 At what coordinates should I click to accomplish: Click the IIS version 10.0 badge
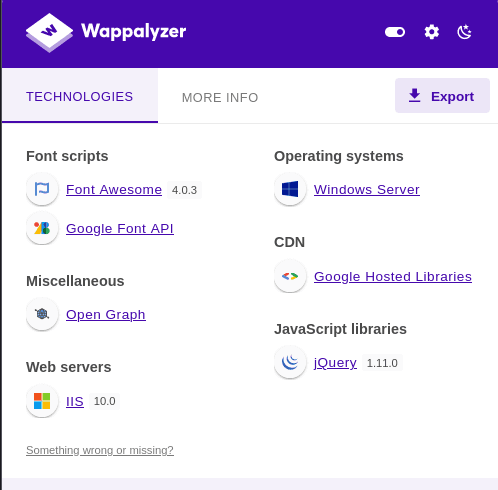point(104,401)
